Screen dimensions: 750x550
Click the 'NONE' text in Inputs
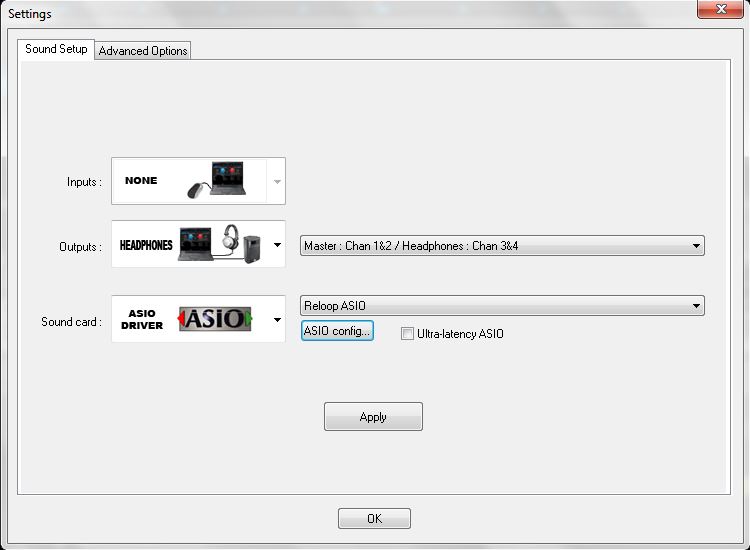point(141,180)
